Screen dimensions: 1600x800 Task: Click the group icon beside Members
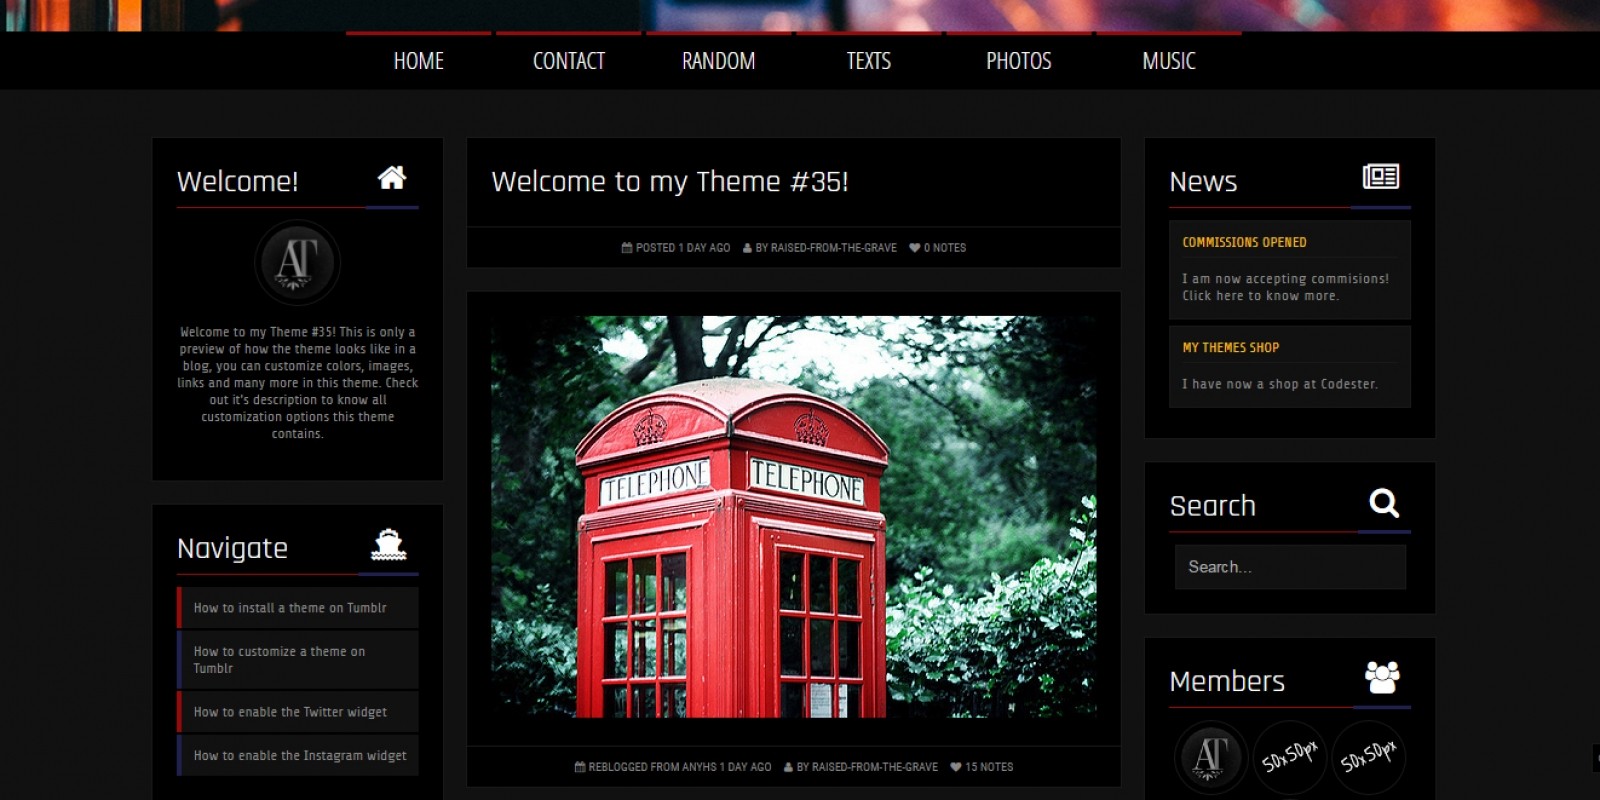coord(1382,677)
